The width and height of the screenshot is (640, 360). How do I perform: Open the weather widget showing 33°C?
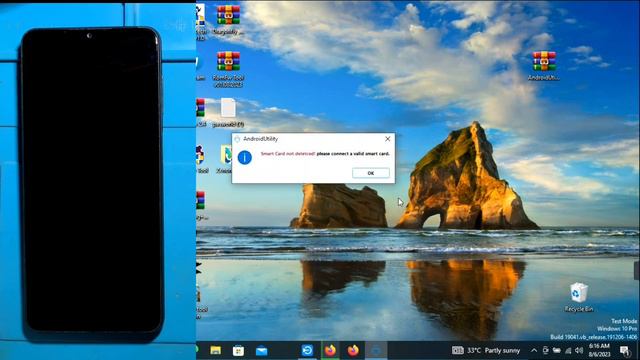[x=486, y=350]
